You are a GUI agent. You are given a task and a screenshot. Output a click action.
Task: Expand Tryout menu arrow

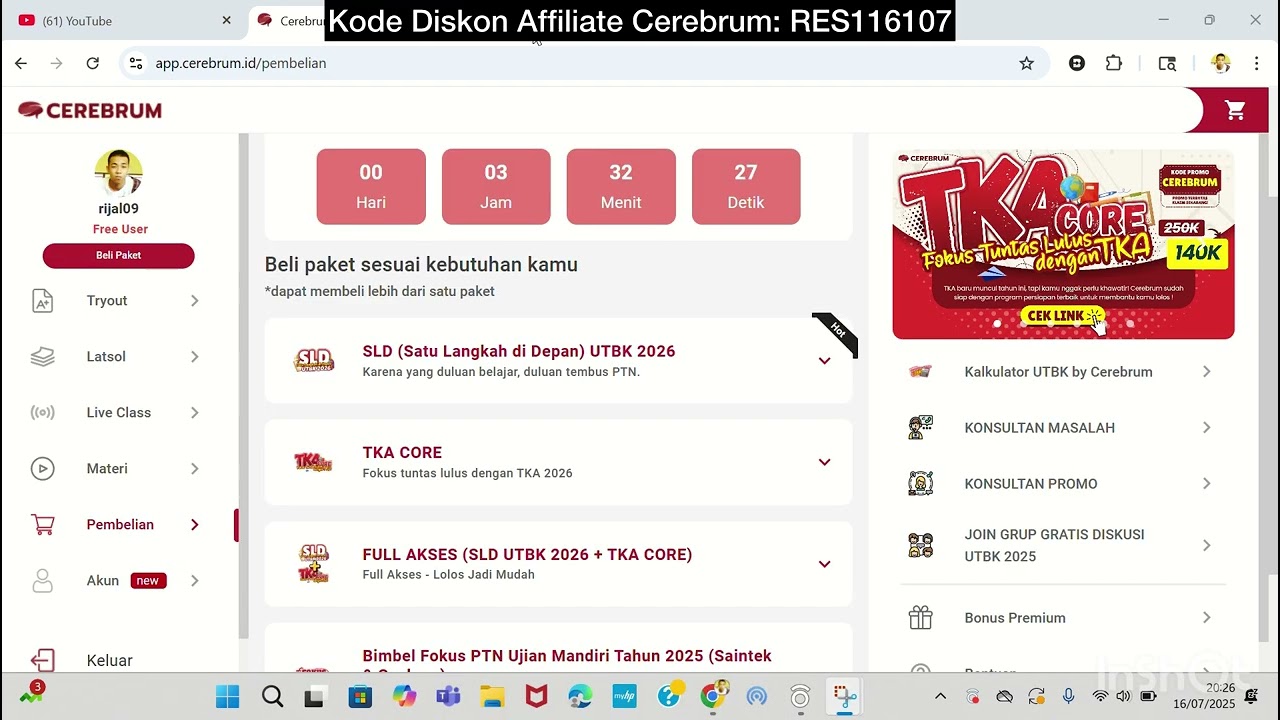click(195, 301)
